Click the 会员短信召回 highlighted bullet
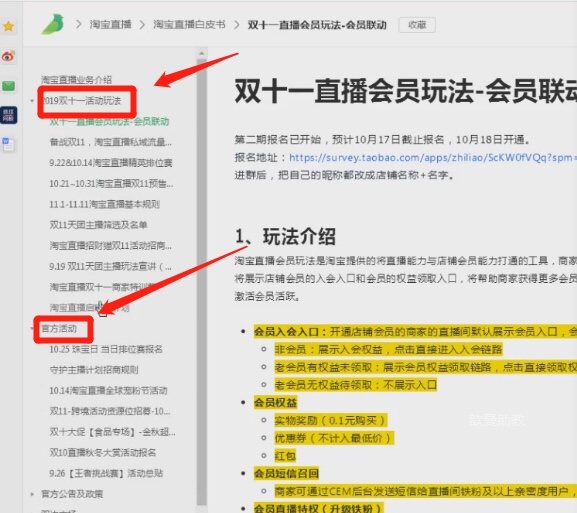The height and width of the screenshot is (513, 577). 286,473
